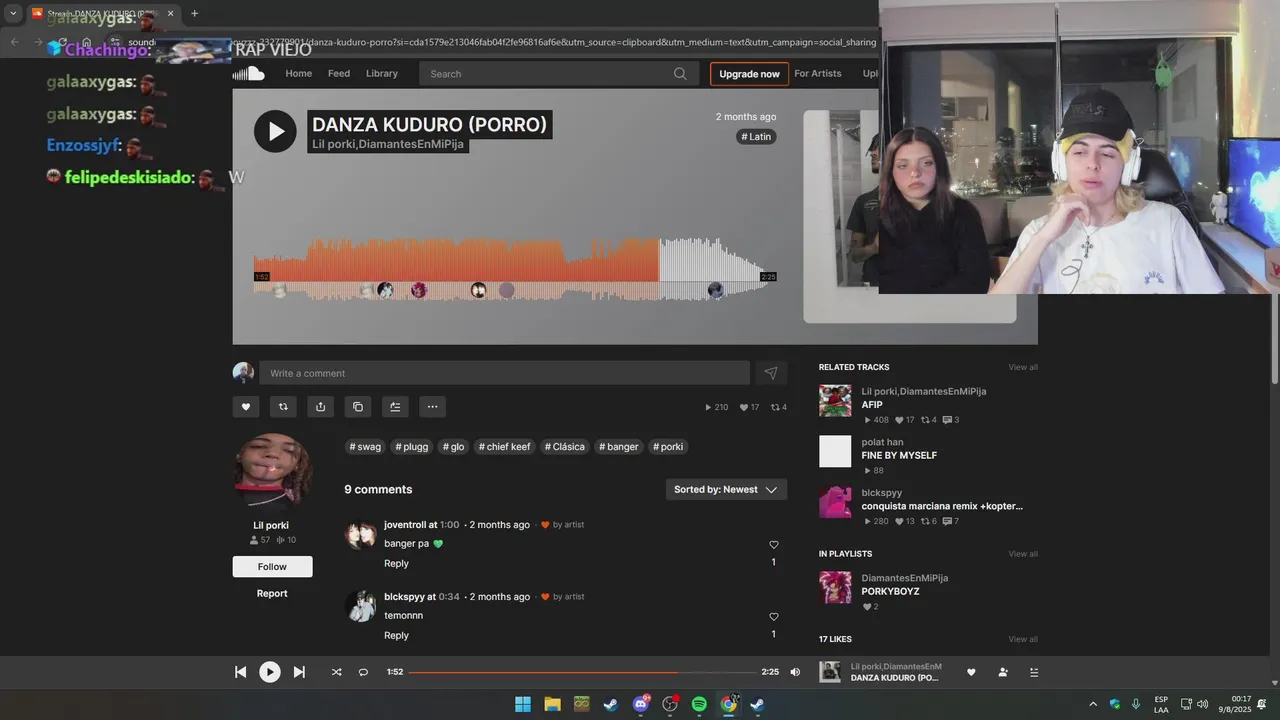The image size is (1280, 720).
Task: Open the # chief keef tag
Action: coord(504,447)
